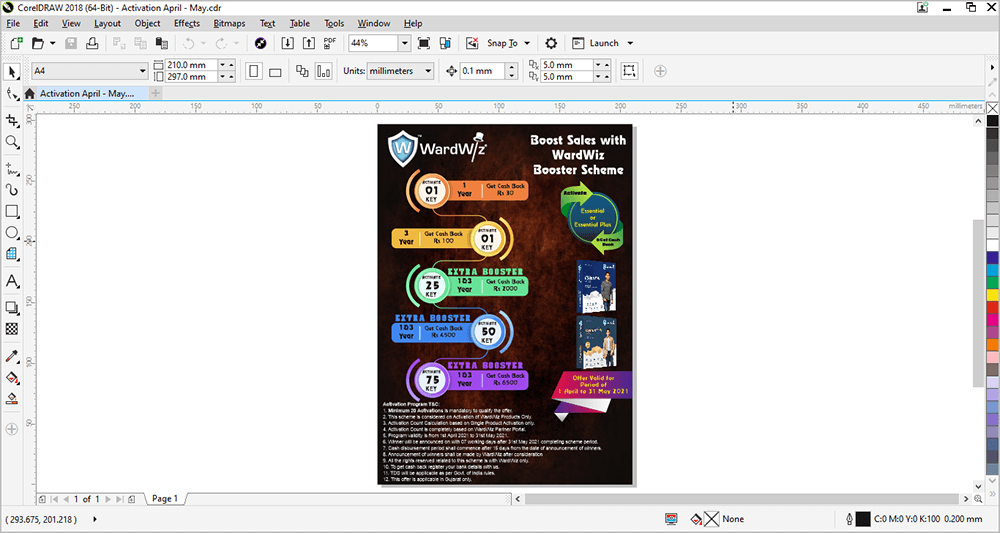Apply layout to current page only

[323, 71]
